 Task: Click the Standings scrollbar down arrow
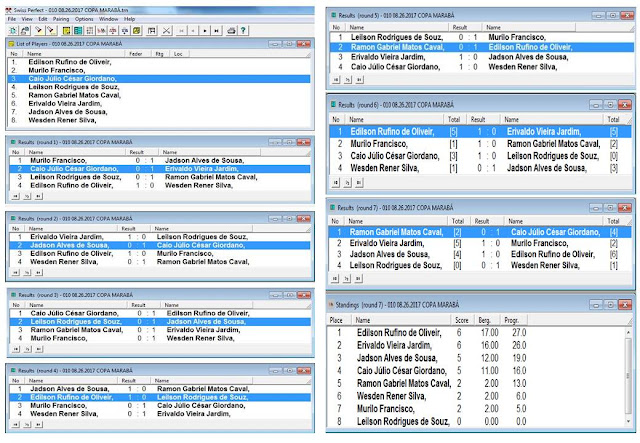pyautogui.click(x=628, y=421)
